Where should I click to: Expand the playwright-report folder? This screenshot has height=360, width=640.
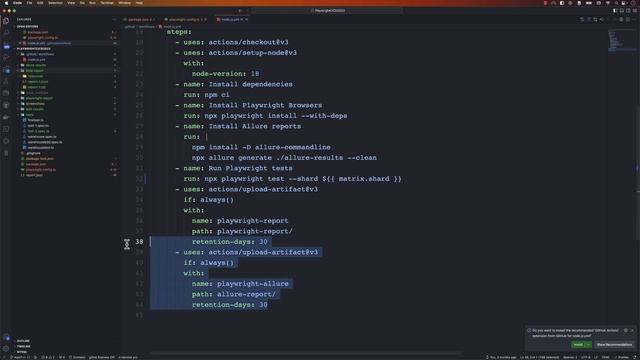point(39,98)
